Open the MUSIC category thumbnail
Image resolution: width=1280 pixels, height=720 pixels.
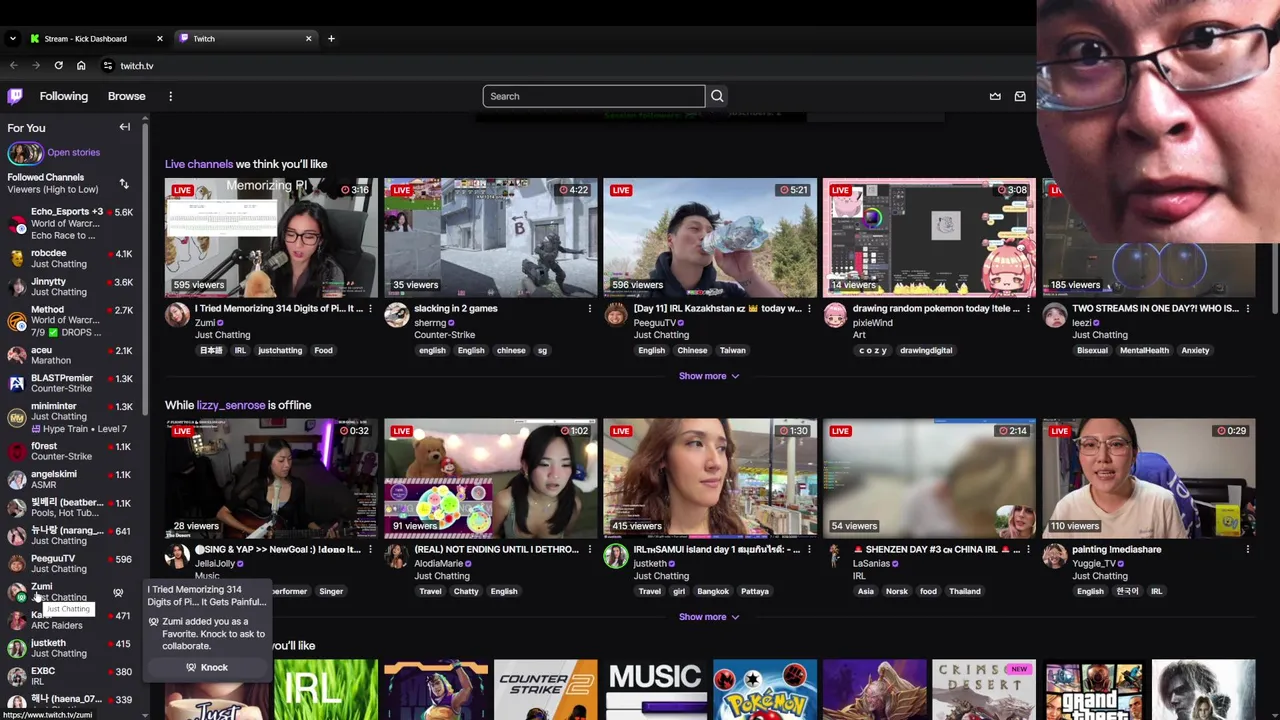pos(655,689)
